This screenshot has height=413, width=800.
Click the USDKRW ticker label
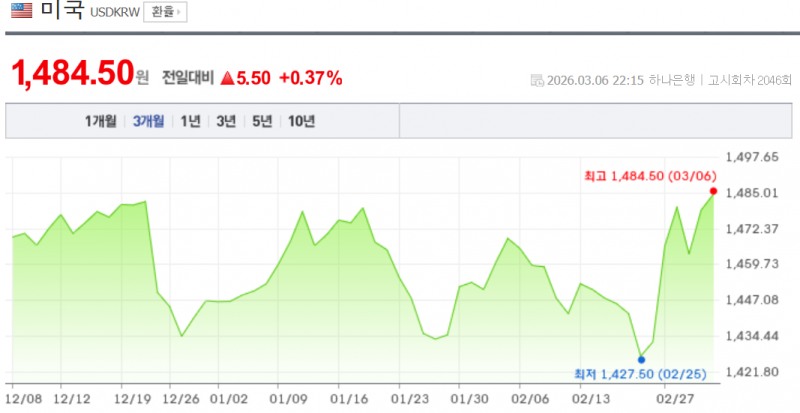pos(115,13)
